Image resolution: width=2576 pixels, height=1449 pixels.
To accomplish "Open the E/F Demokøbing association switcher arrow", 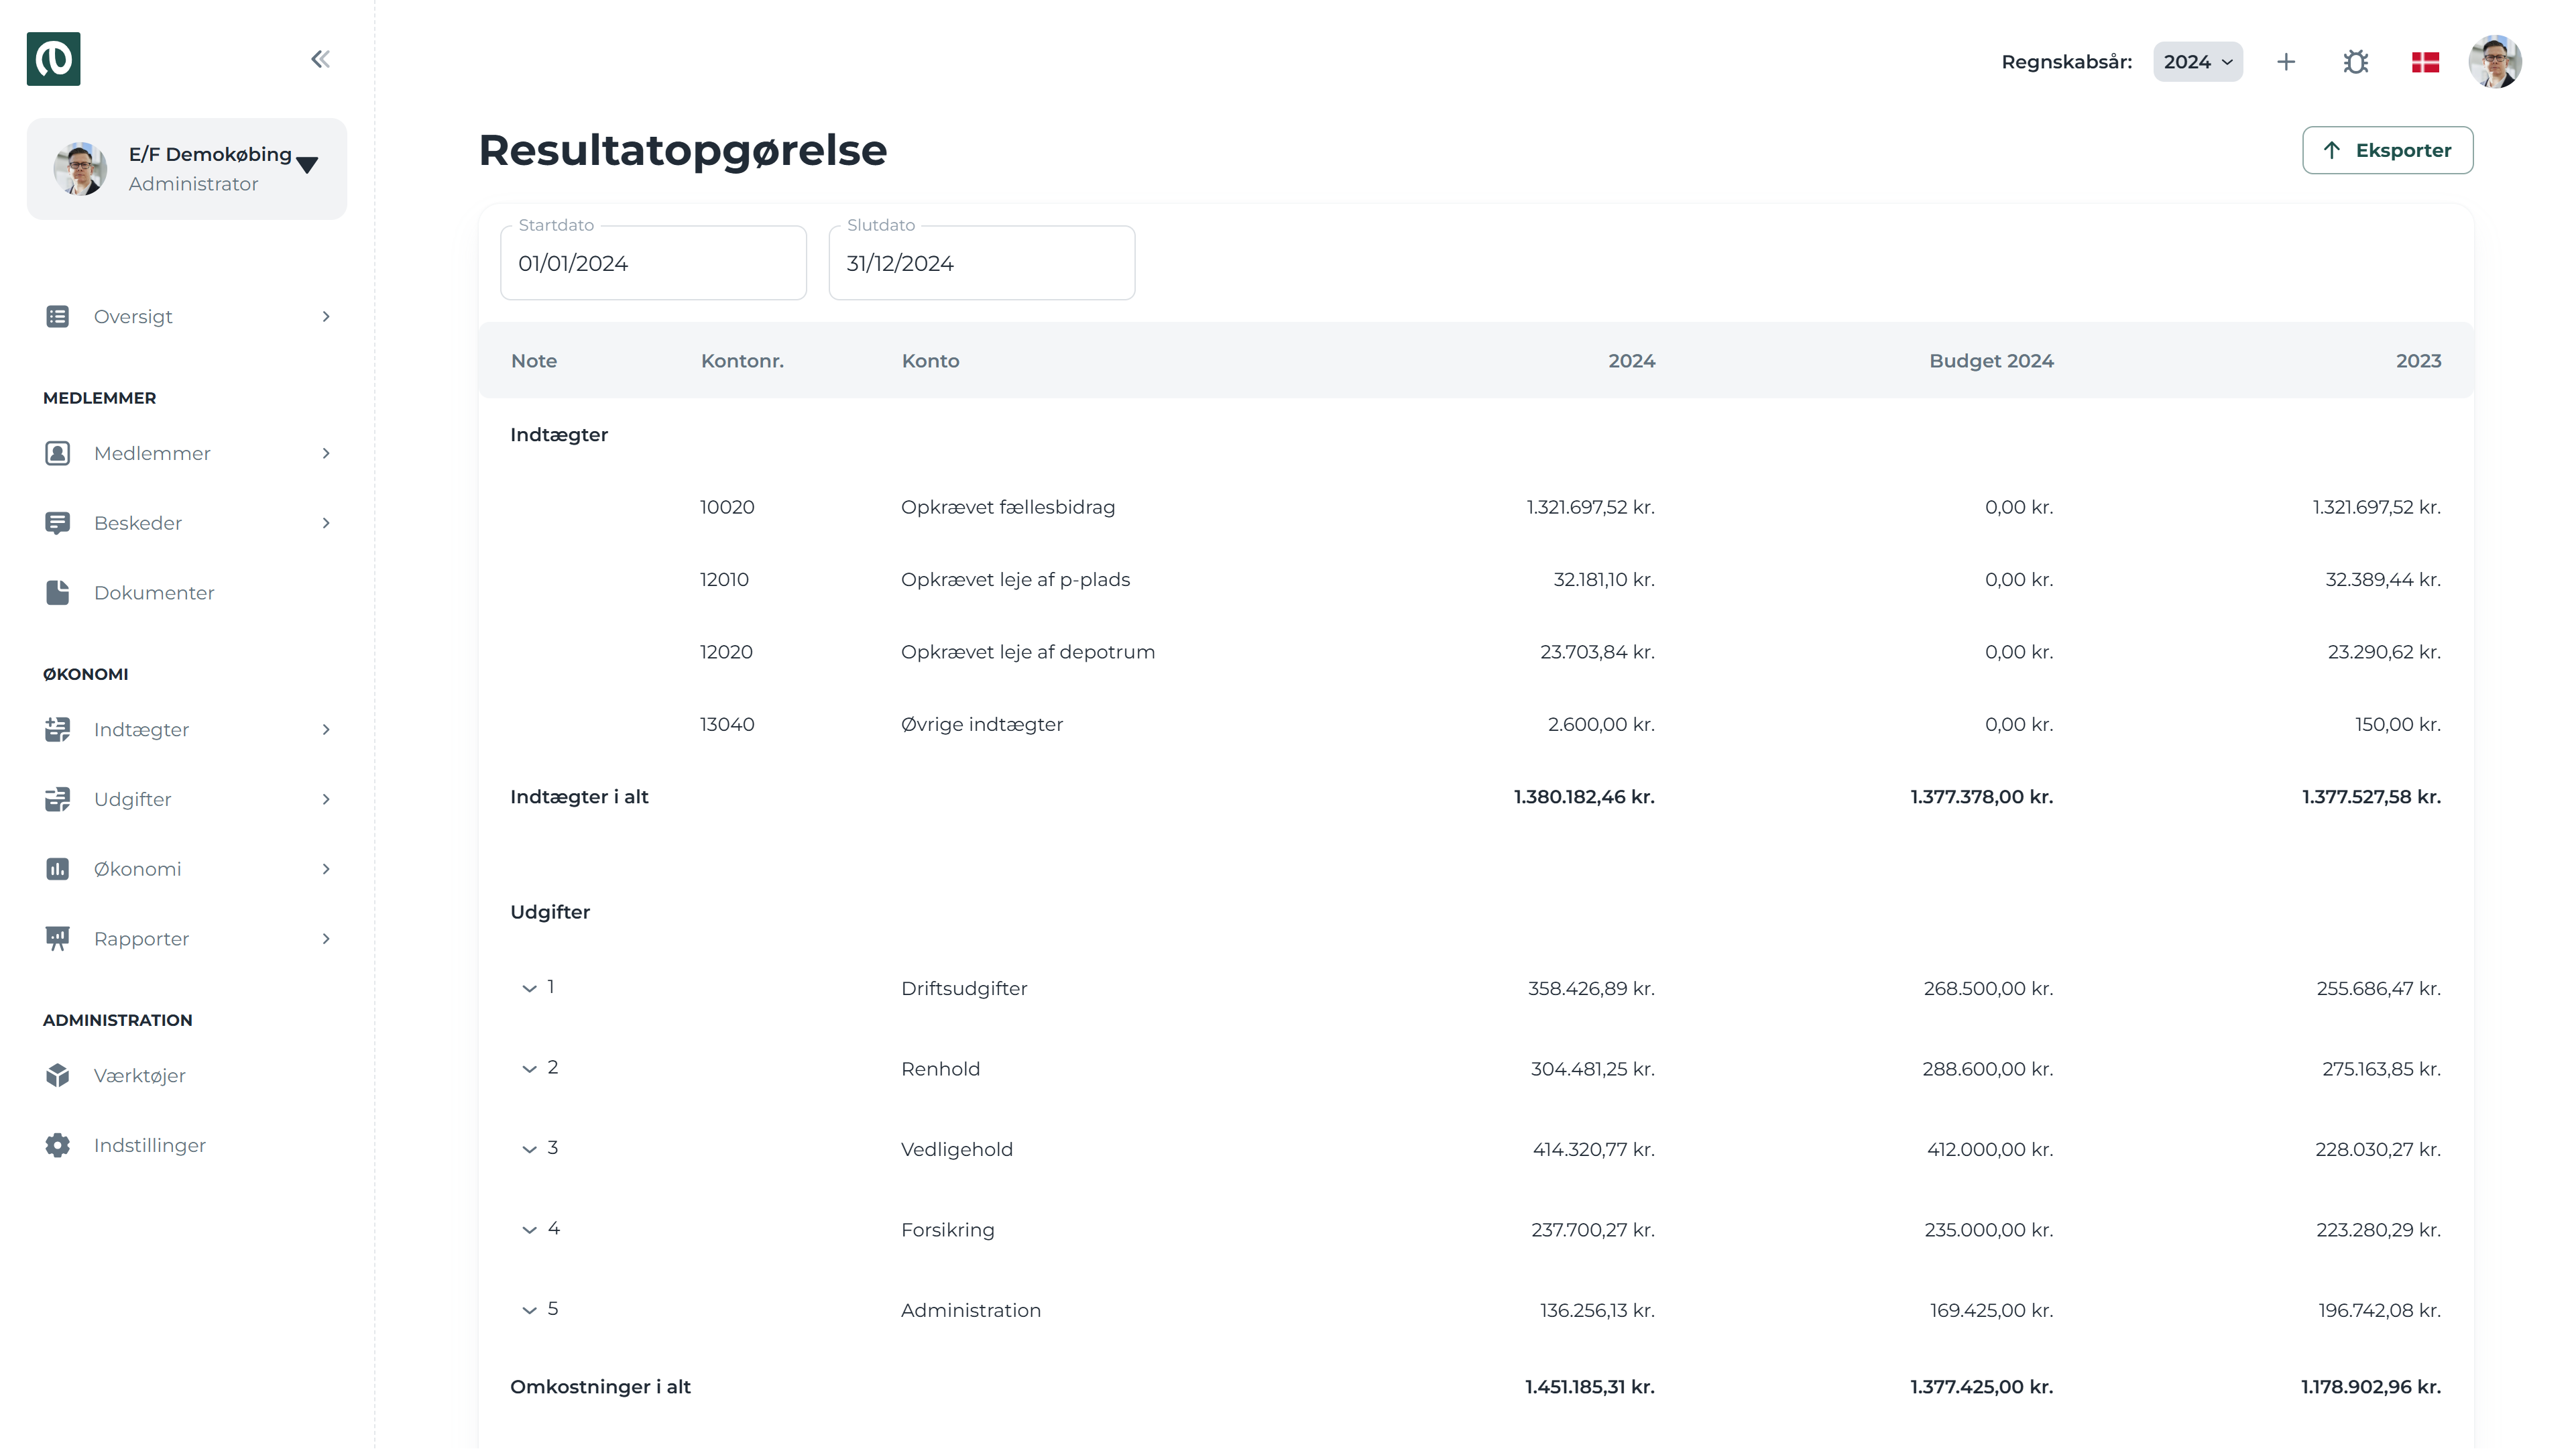I will pos(307,164).
